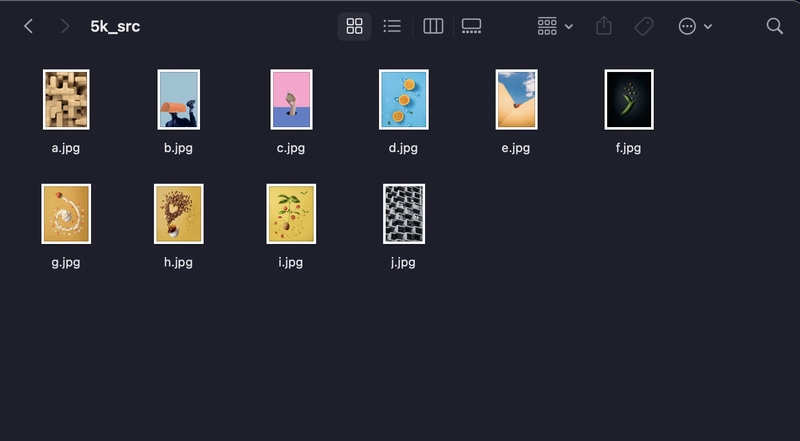Click the b.jpg file name

(x=179, y=148)
